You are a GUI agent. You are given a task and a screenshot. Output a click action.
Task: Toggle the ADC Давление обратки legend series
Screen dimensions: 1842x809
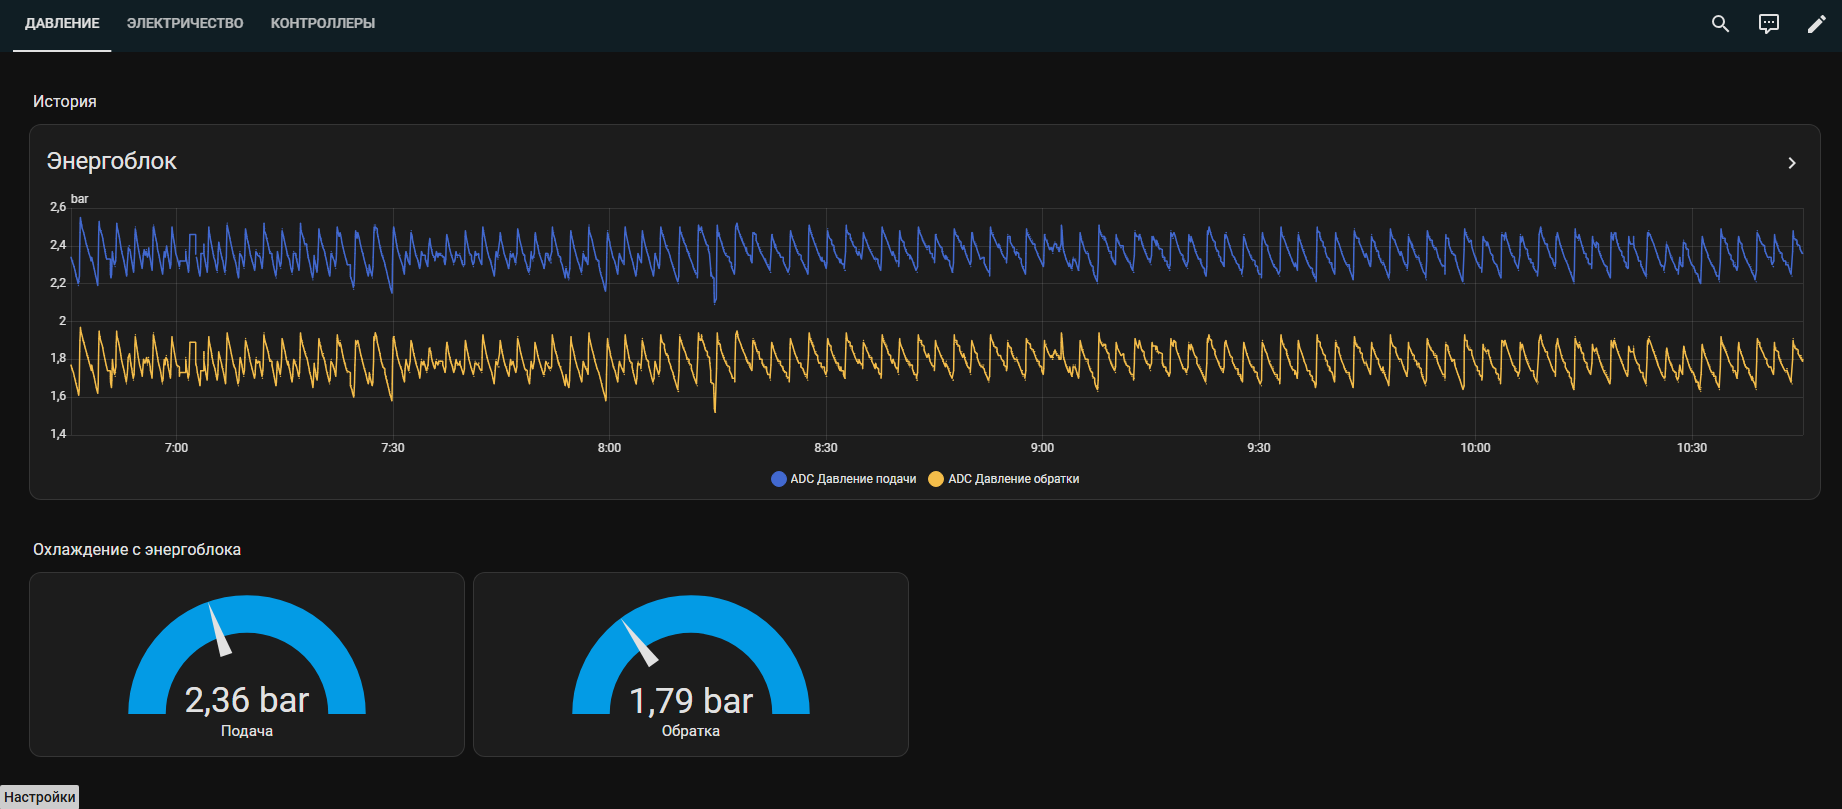pyautogui.click(x=1013, y=479)
